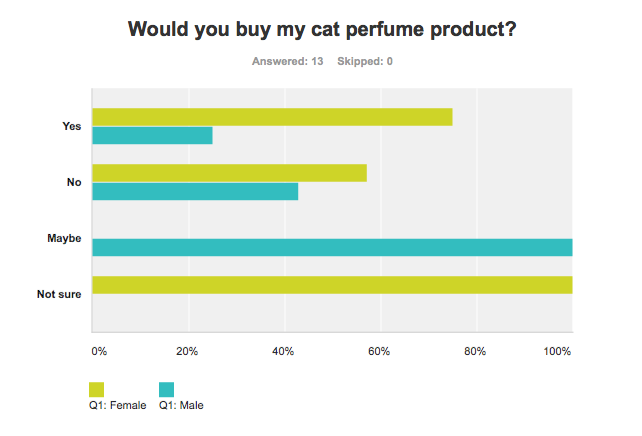Click the teal Maybe bar
Viewport: 642px width, 436px height.
tap(332, 247)
